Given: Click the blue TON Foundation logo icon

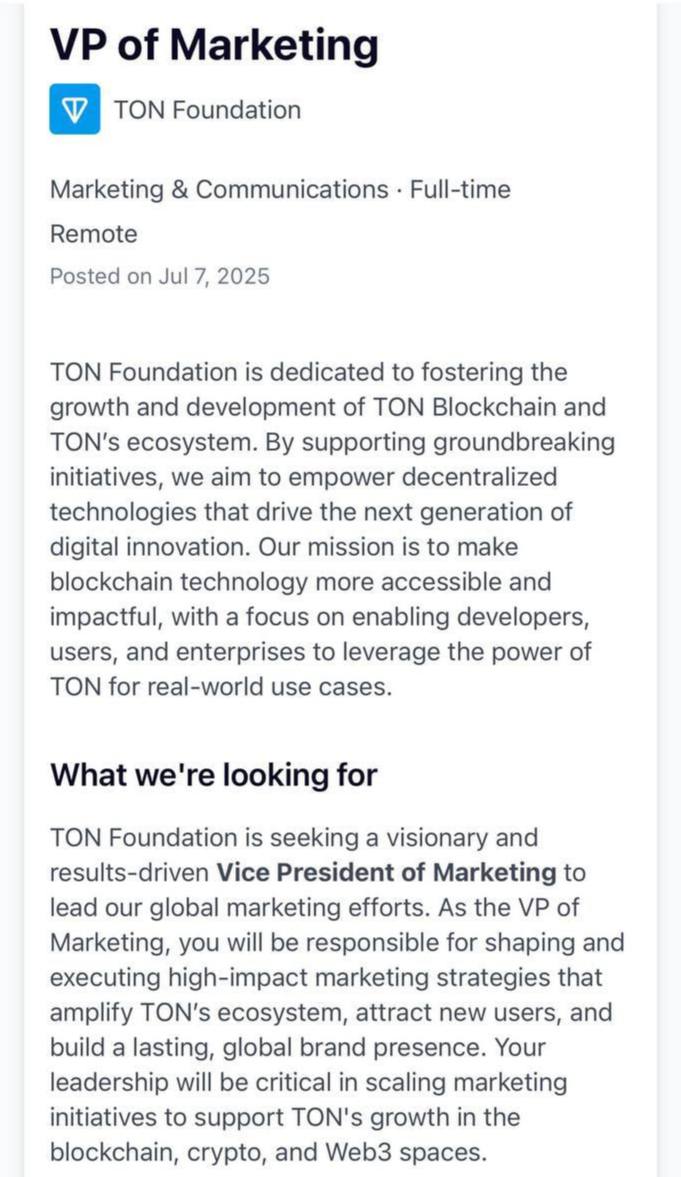Looking at the screenshot, I should pos(74,110).
